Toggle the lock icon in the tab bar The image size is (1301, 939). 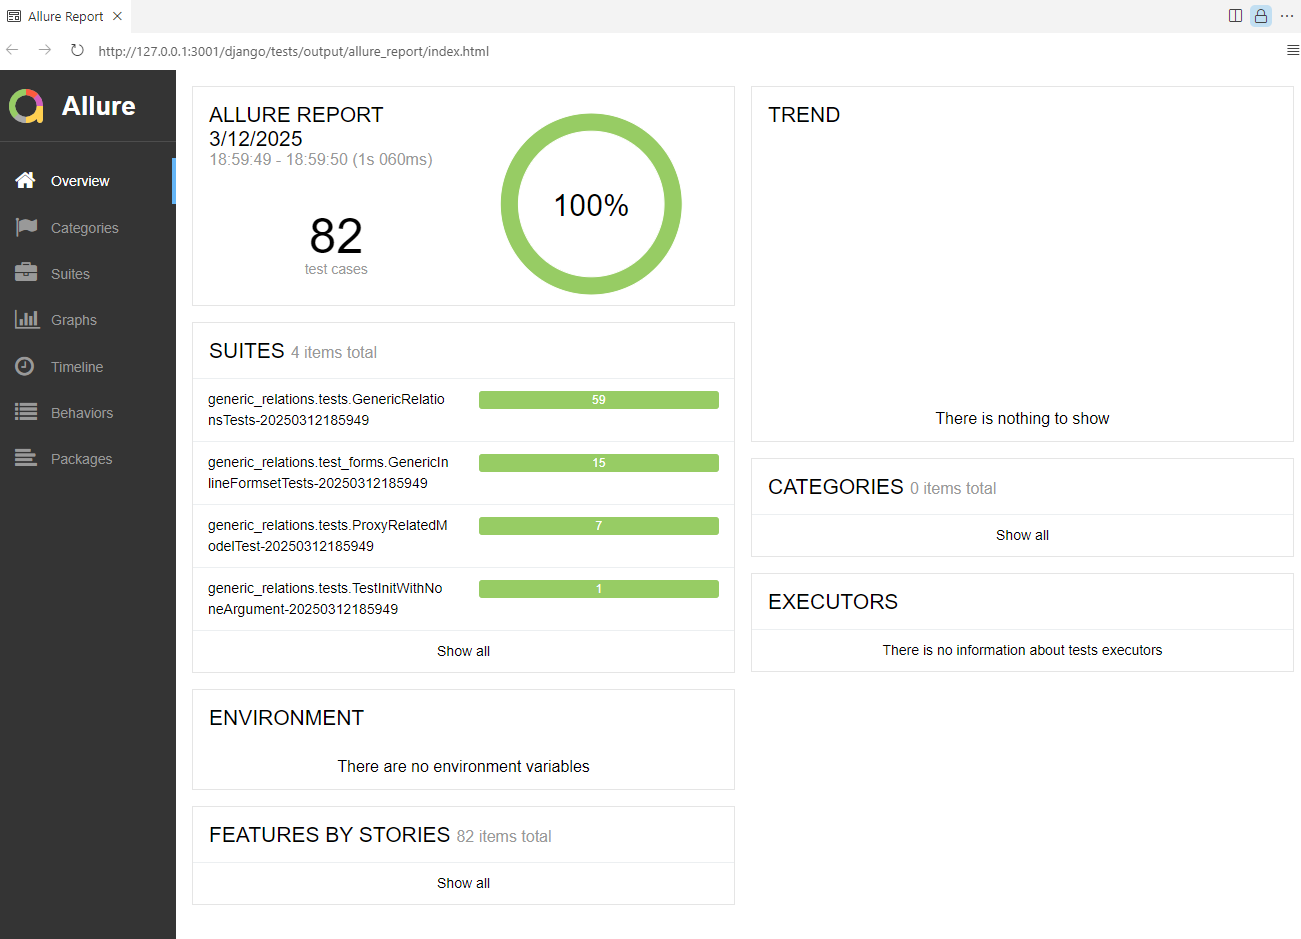click(x=1261, y=16)
